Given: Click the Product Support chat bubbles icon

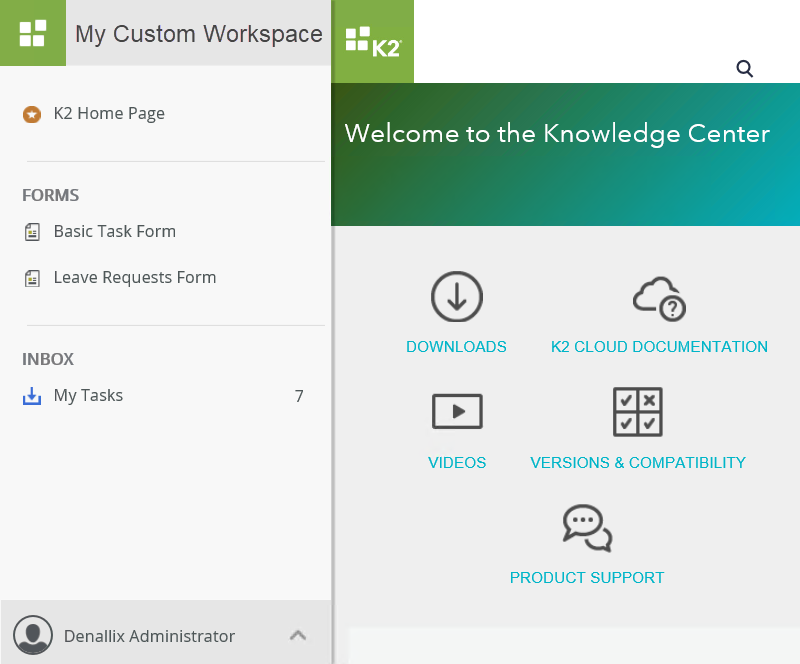Looking at the screenshot, I should point(587,528).
